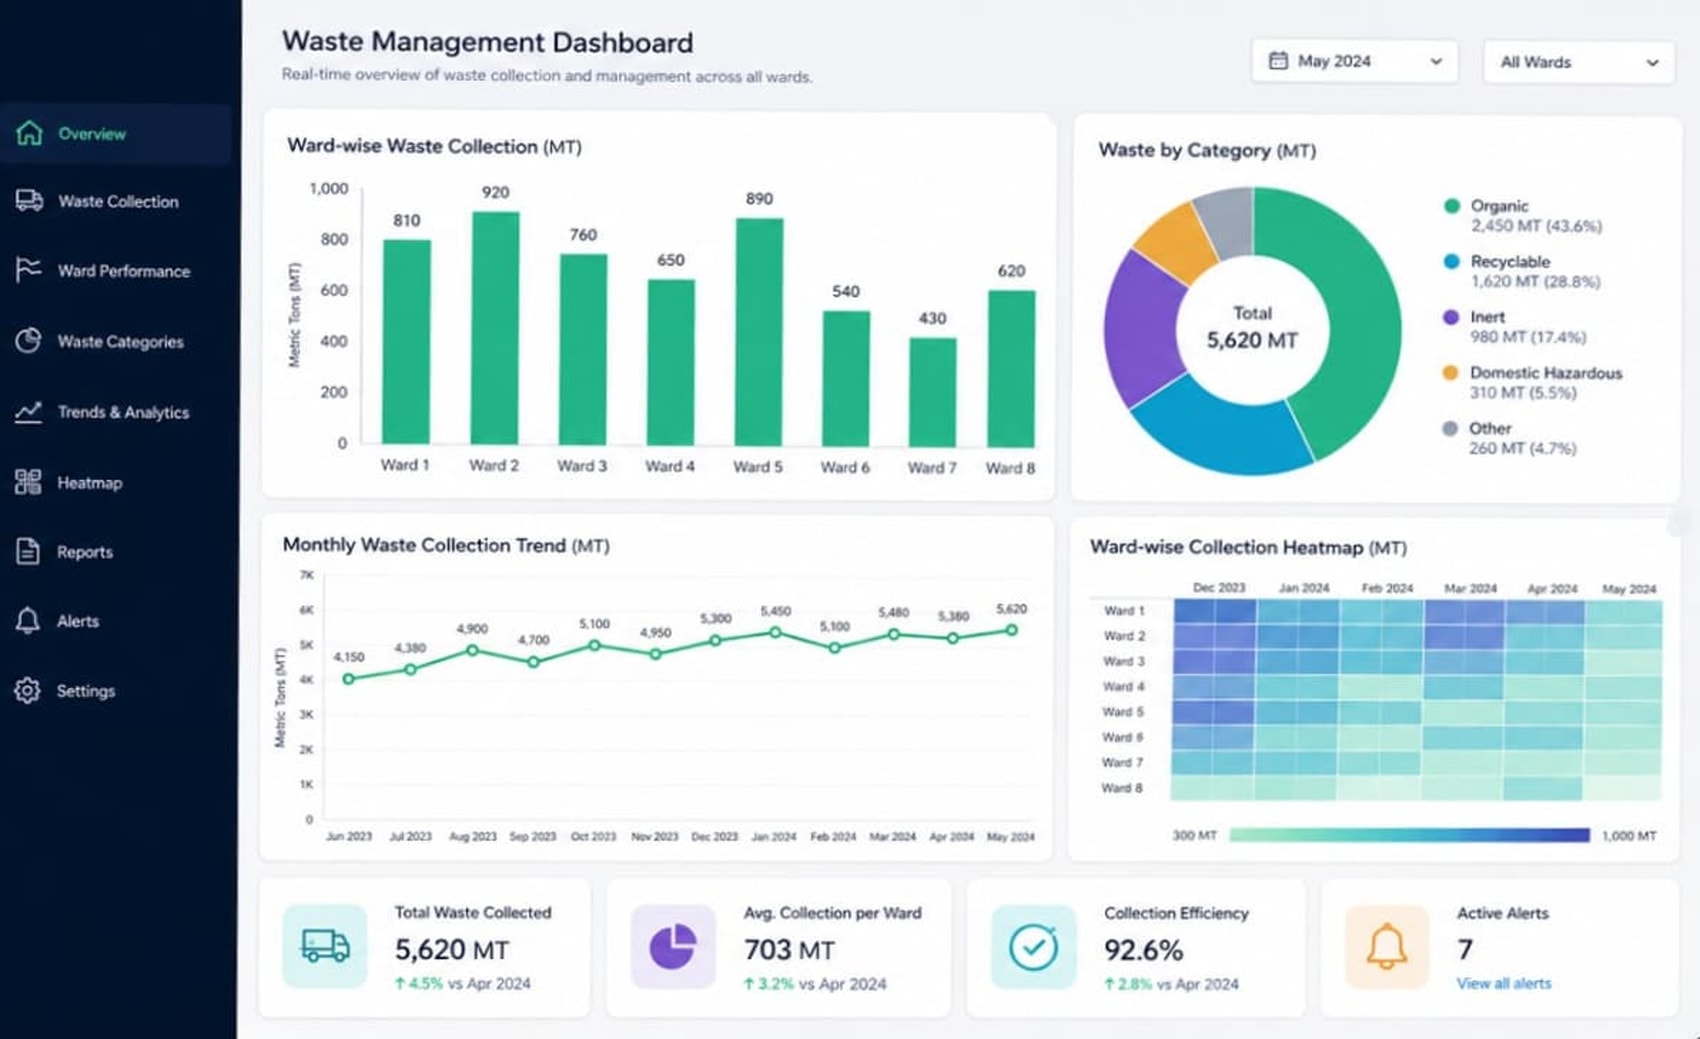Switch to the Heatmap page
The width and height of the screenshot is (1700, 1039).
pos(116,482)
